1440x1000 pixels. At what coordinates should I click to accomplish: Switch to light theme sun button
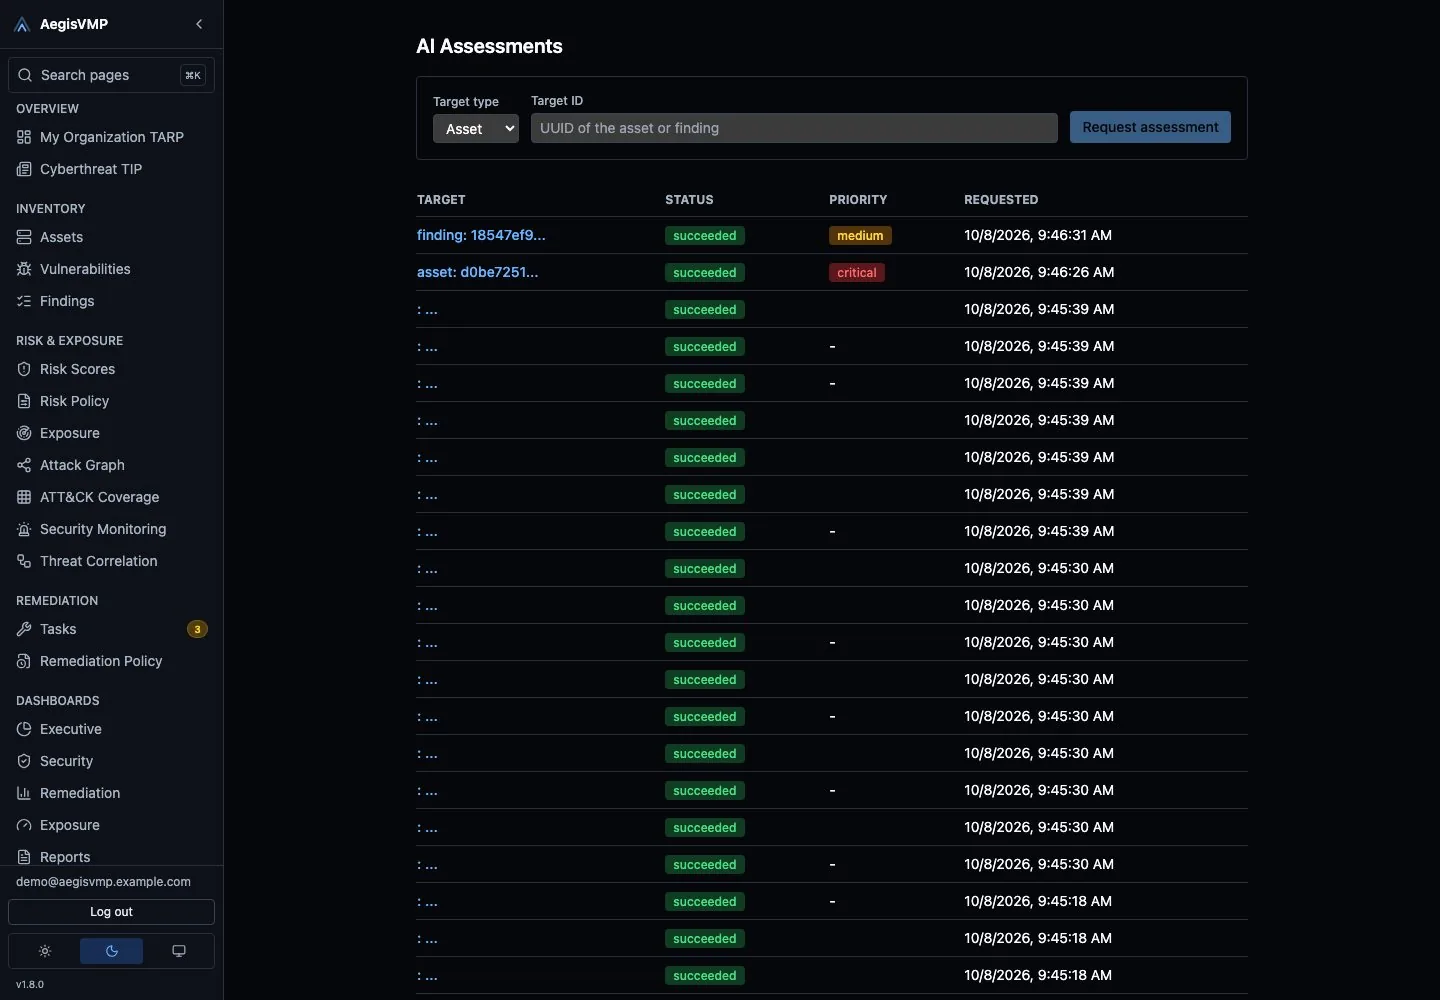tap(45, 951)
